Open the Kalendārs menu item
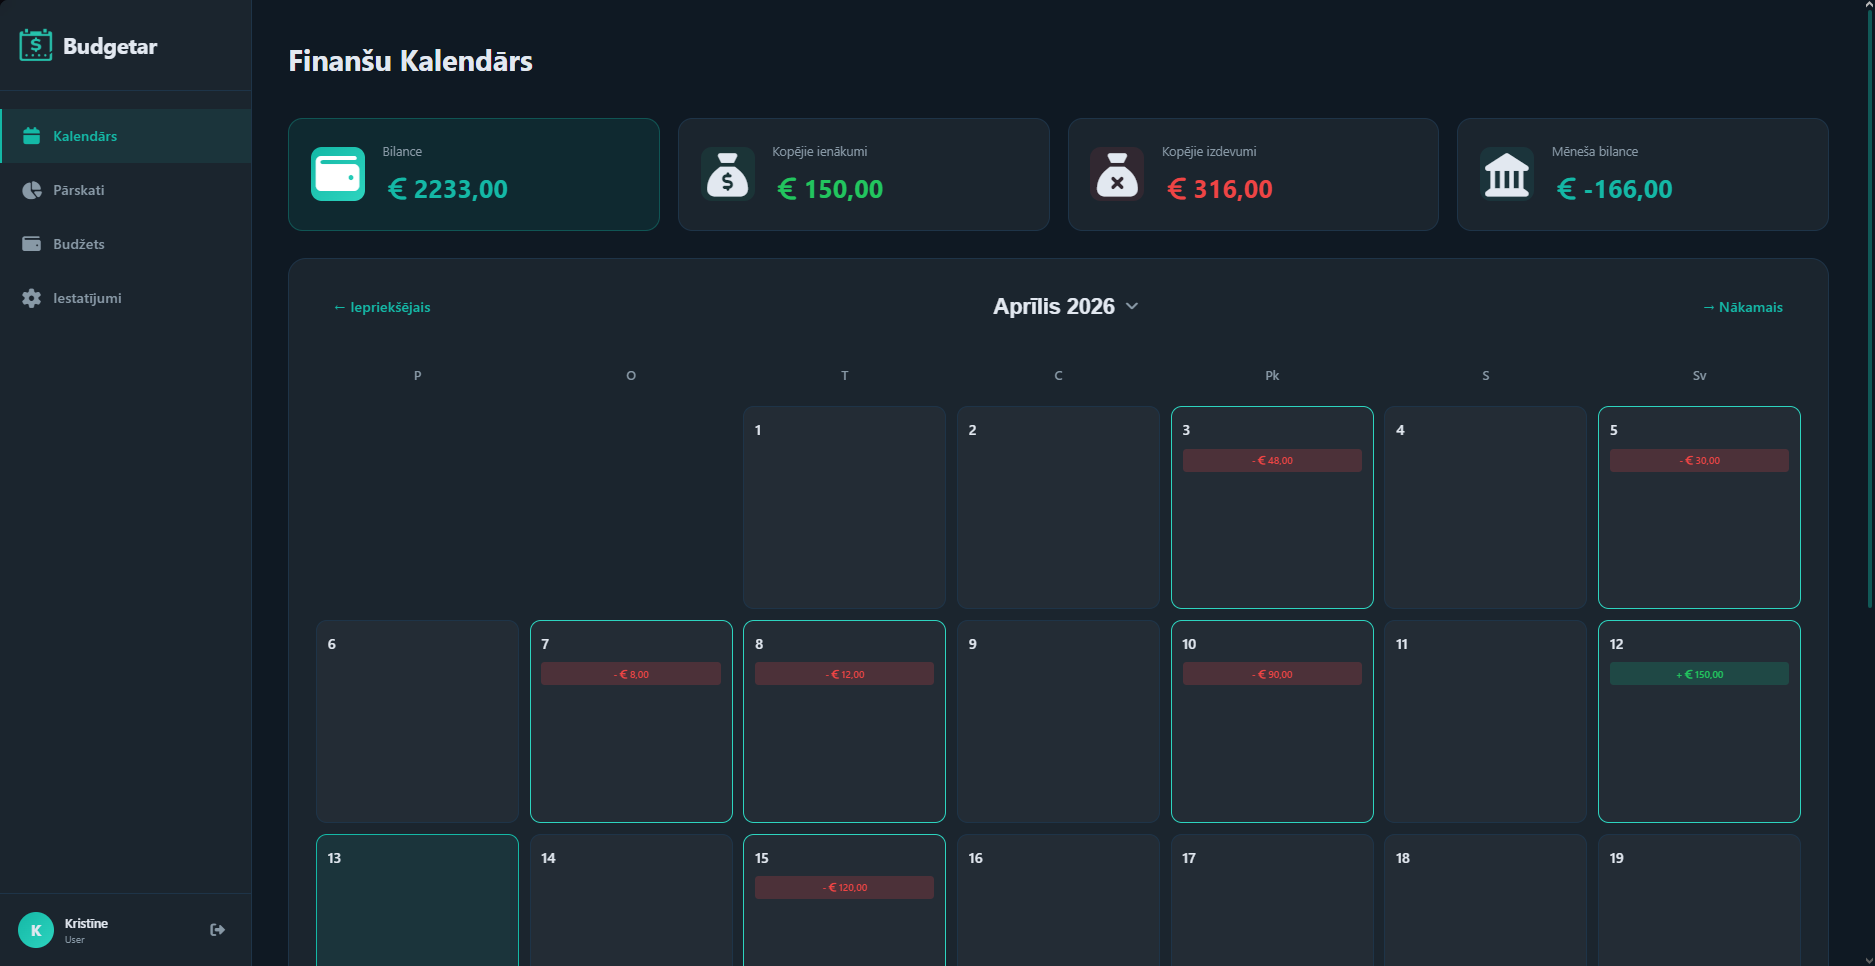Image resolution: width=1875 pixels, height=966 pixels. pos(126,136)
